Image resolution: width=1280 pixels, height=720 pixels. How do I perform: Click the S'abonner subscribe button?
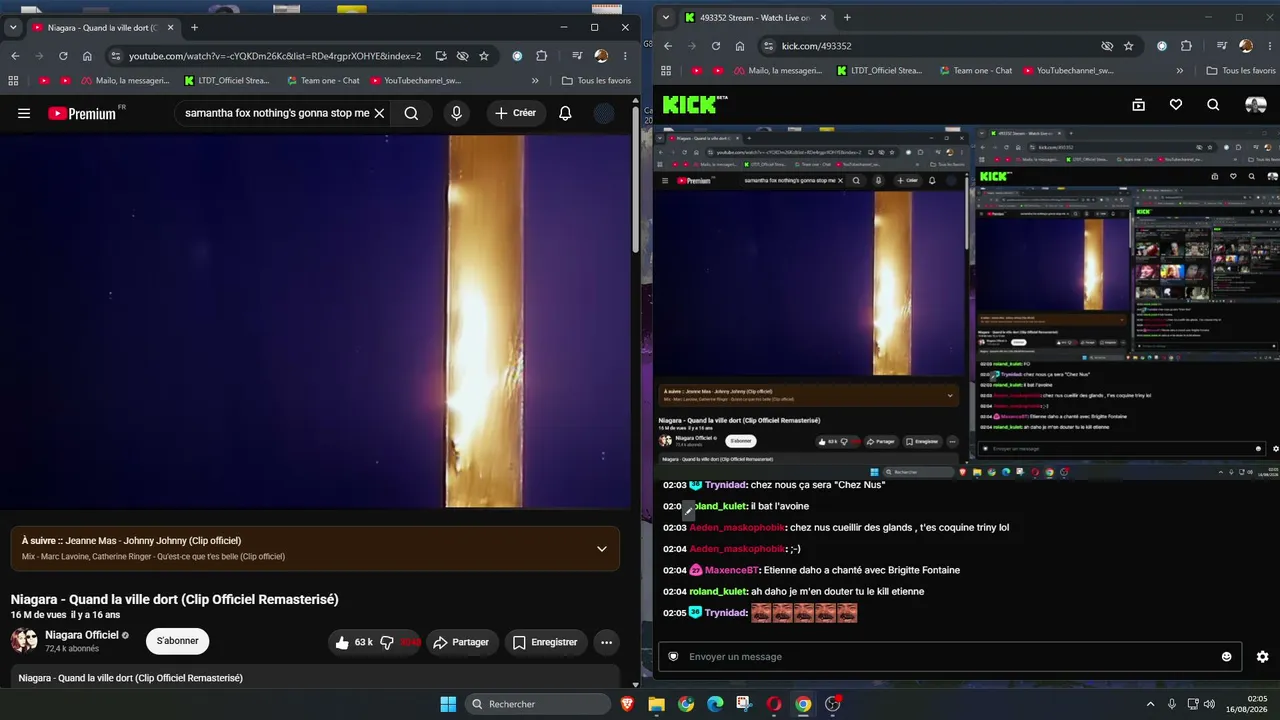coord(177,641)
